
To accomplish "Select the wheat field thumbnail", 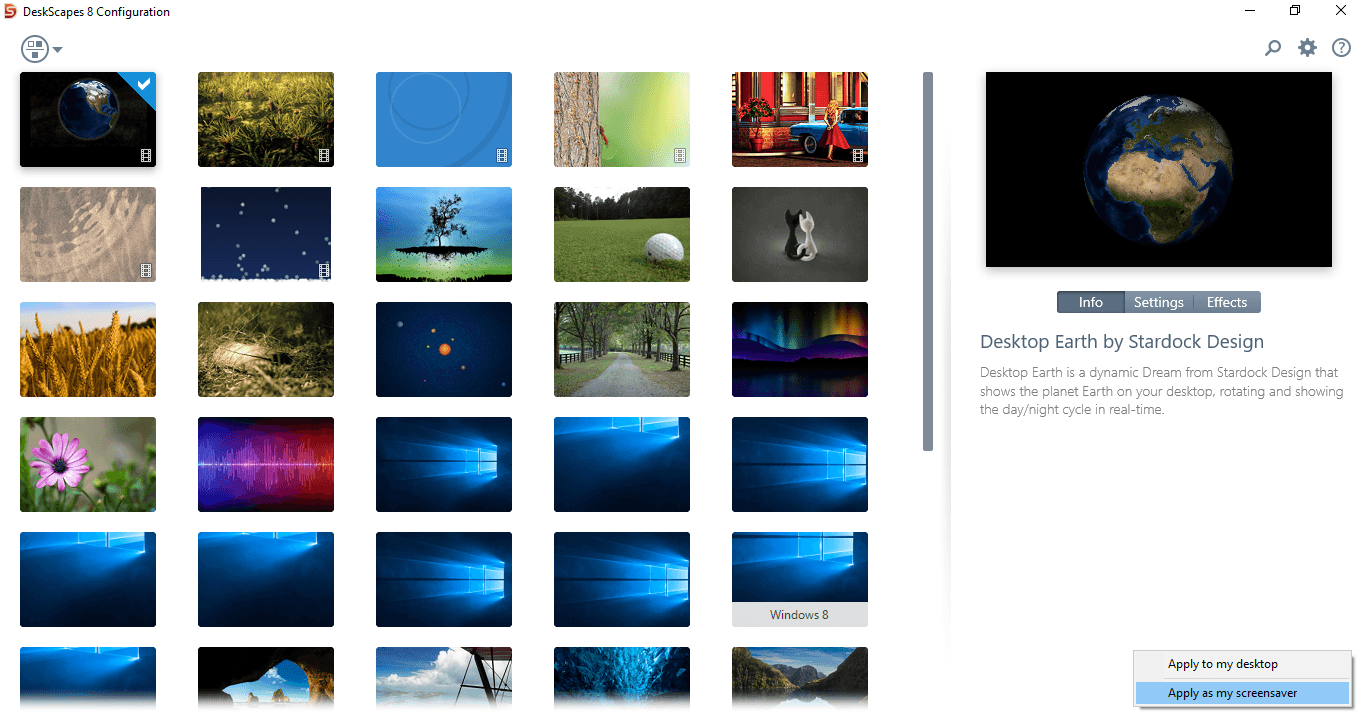I will point(88,349).
